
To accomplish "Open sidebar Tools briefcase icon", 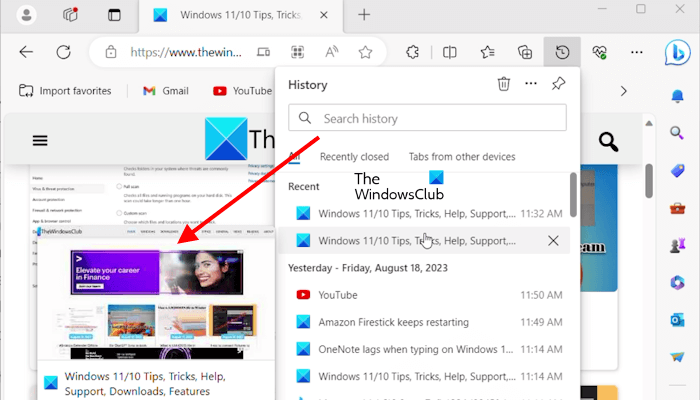I will pos(677,208).
